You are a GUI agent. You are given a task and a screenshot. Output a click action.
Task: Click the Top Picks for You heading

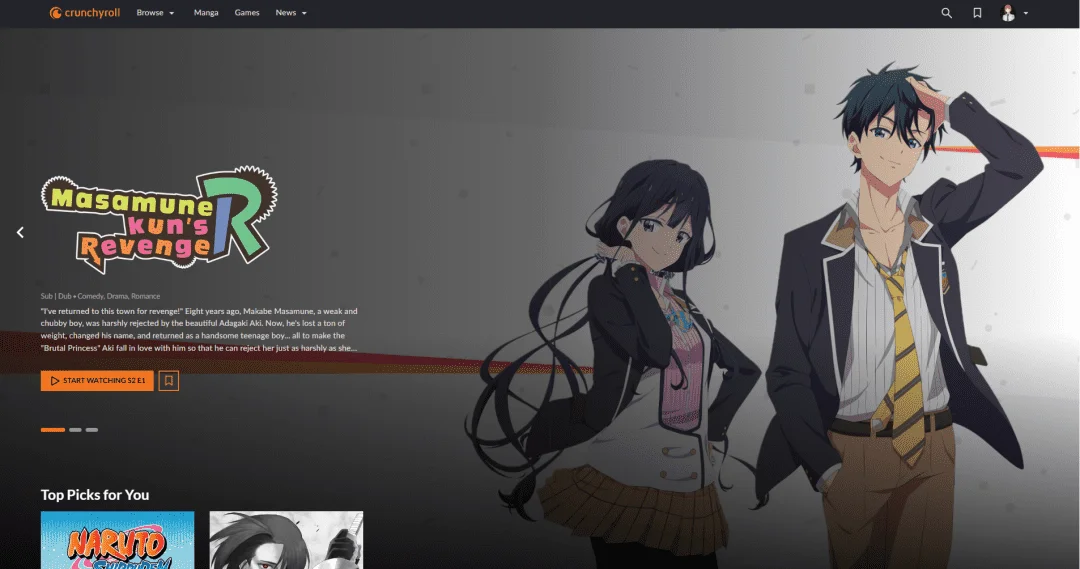[95, 495]
